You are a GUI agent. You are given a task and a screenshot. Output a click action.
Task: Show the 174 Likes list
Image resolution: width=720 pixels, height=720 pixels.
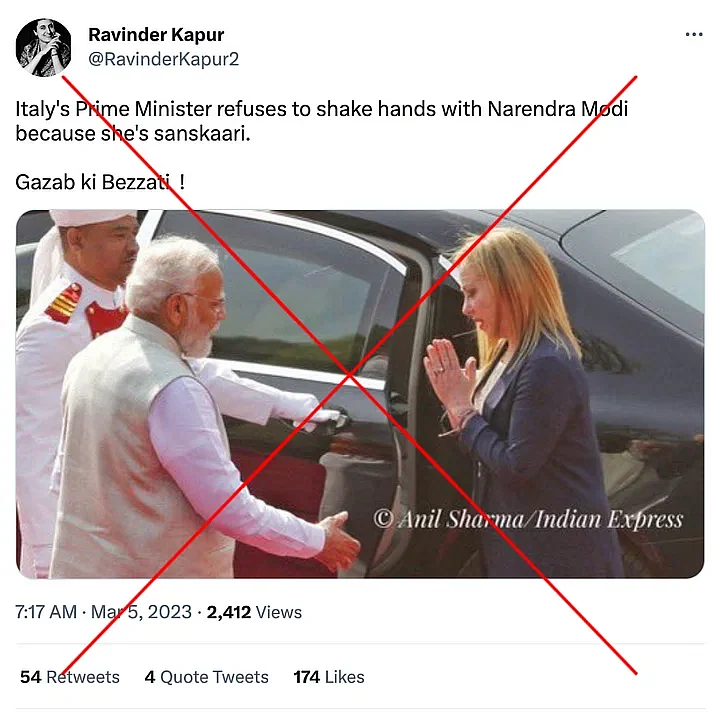point(329,677)
